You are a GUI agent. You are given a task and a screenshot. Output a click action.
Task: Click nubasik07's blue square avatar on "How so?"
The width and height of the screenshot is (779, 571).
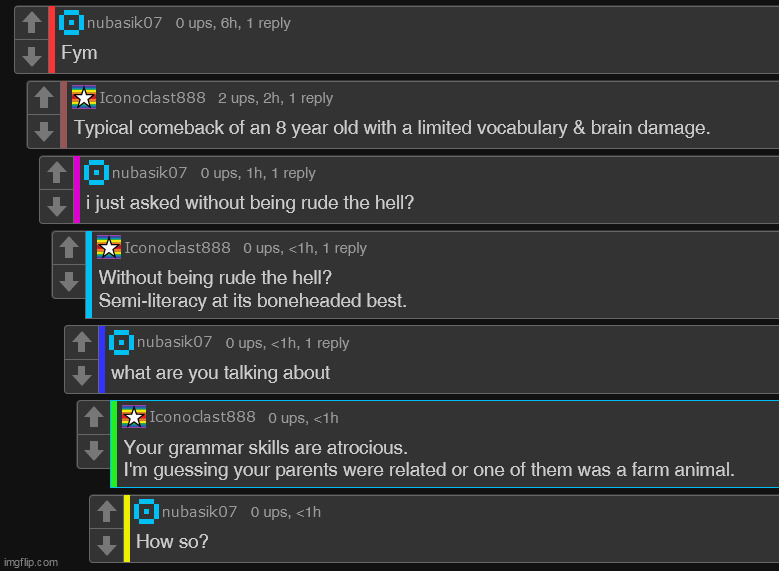click(x=146, y=511)
